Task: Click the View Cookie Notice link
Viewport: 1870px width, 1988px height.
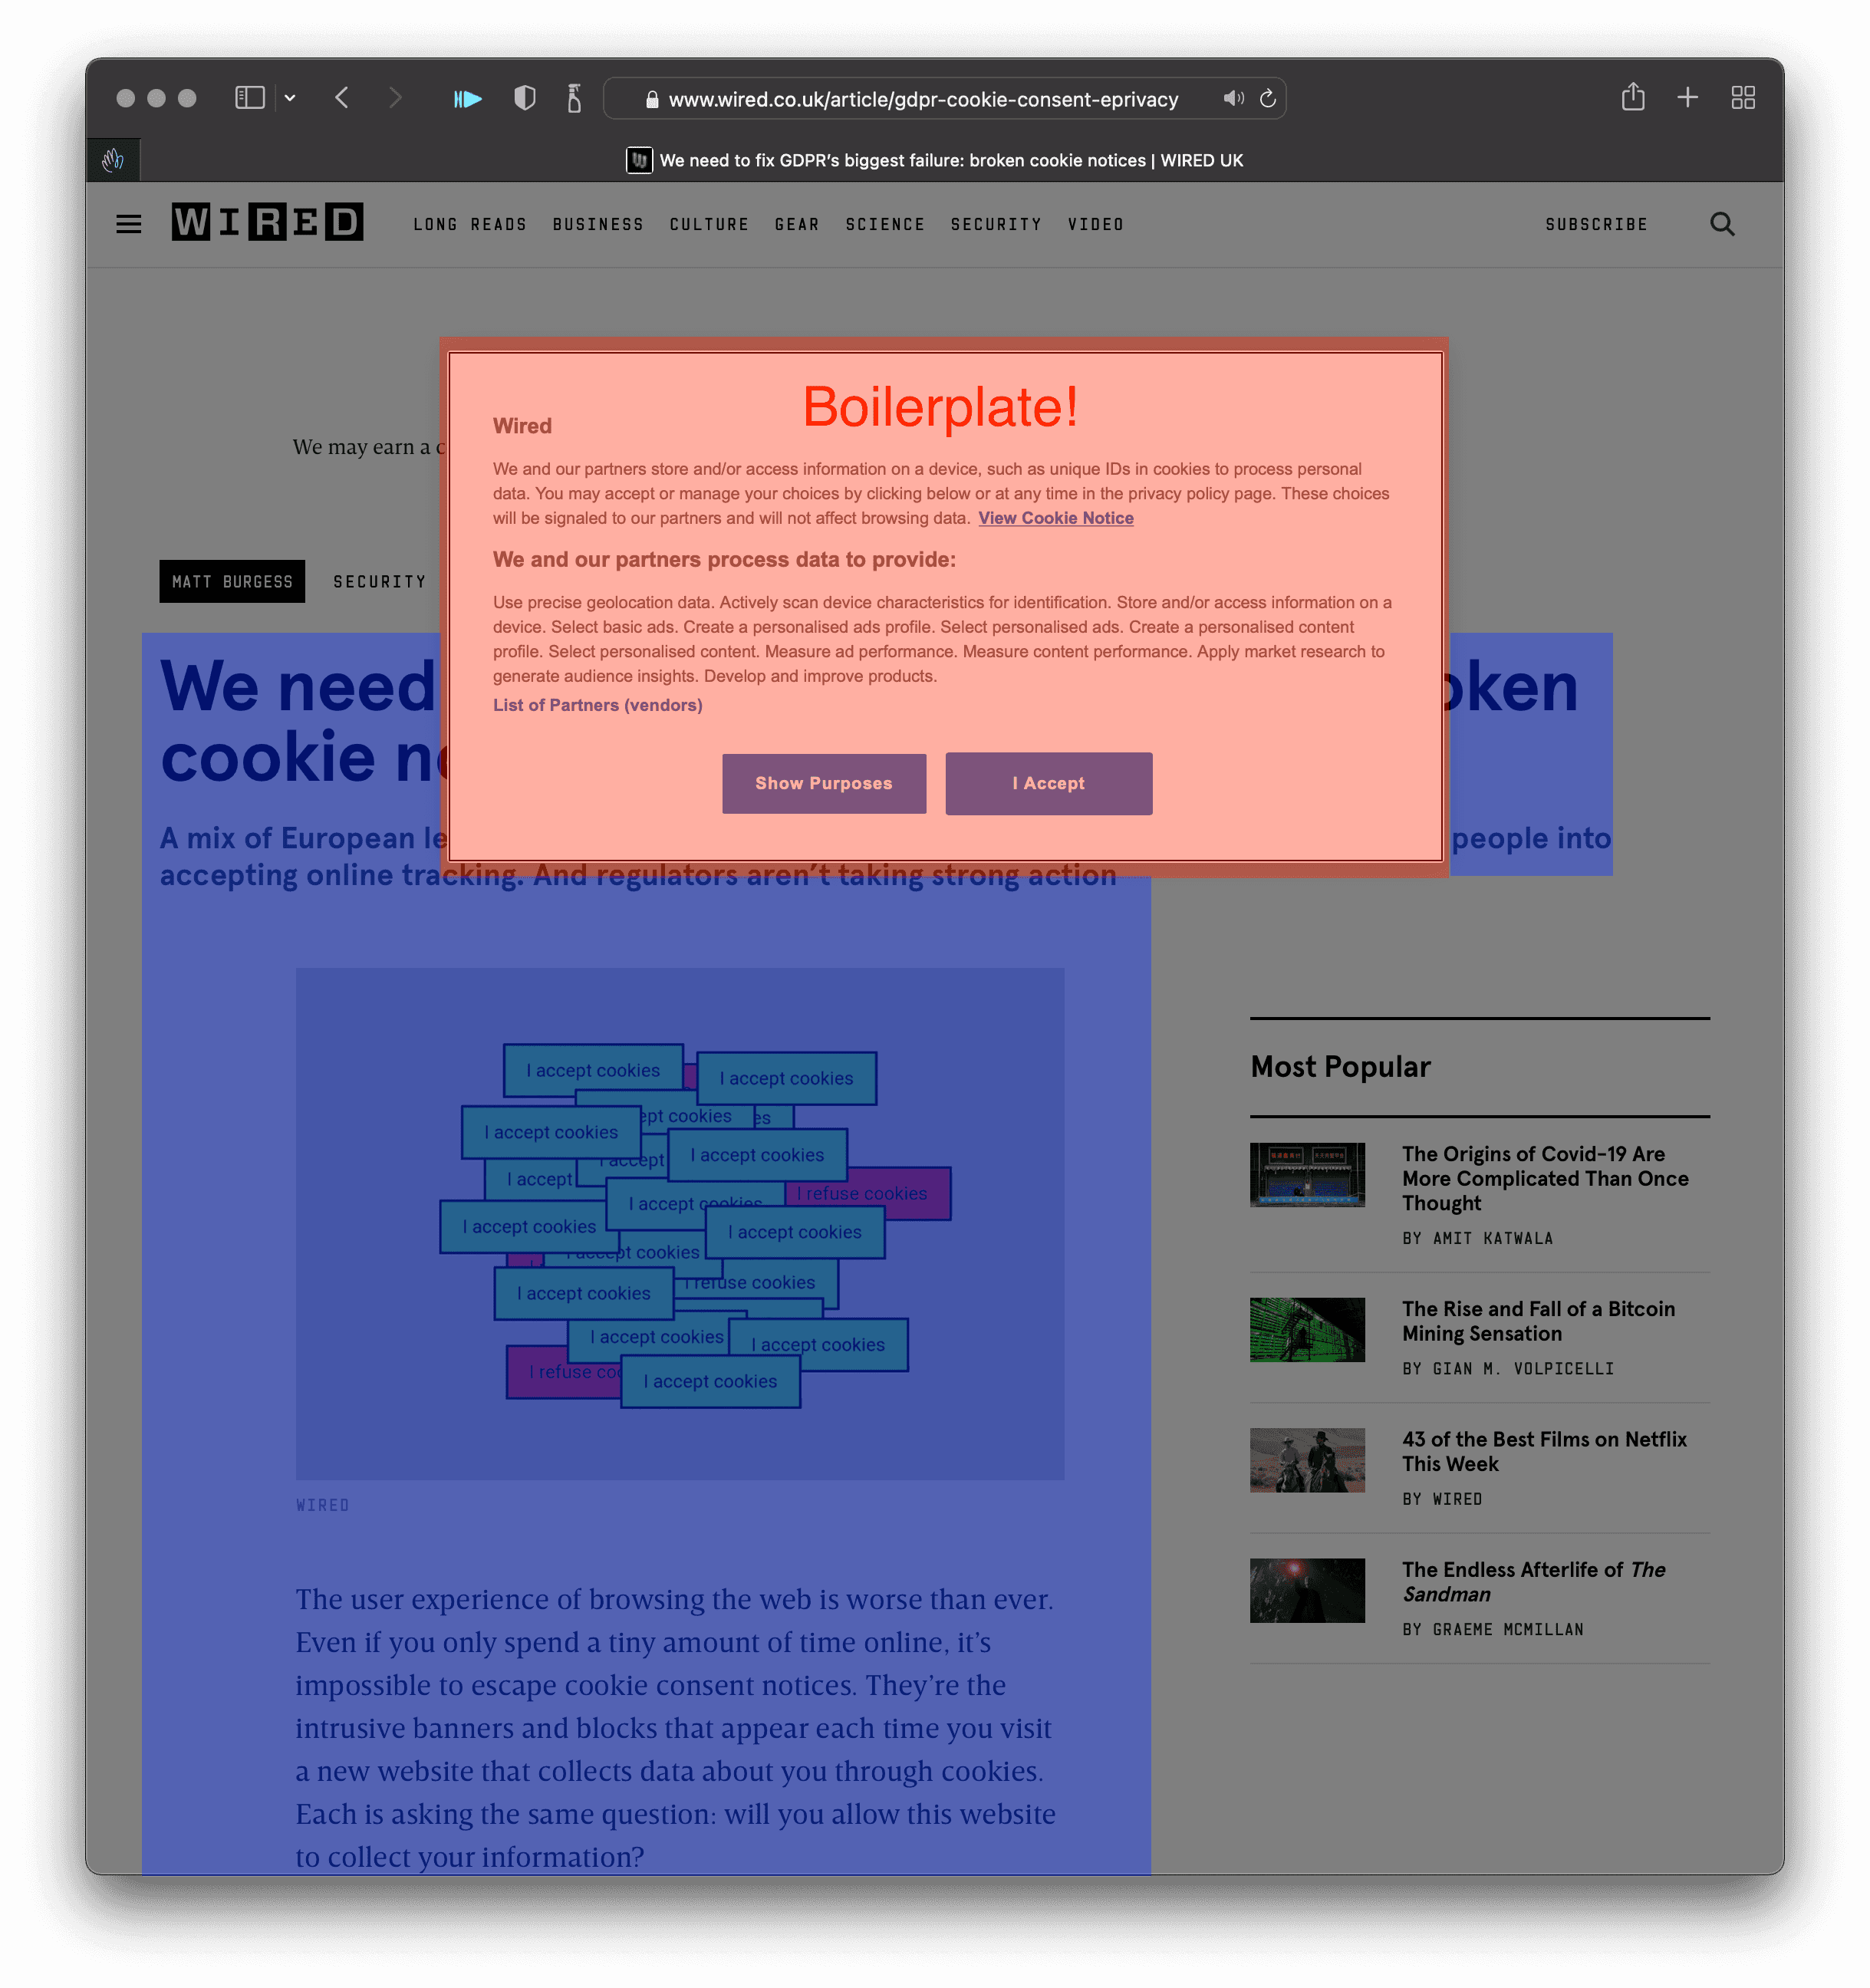Action: tap(1055, 518)
